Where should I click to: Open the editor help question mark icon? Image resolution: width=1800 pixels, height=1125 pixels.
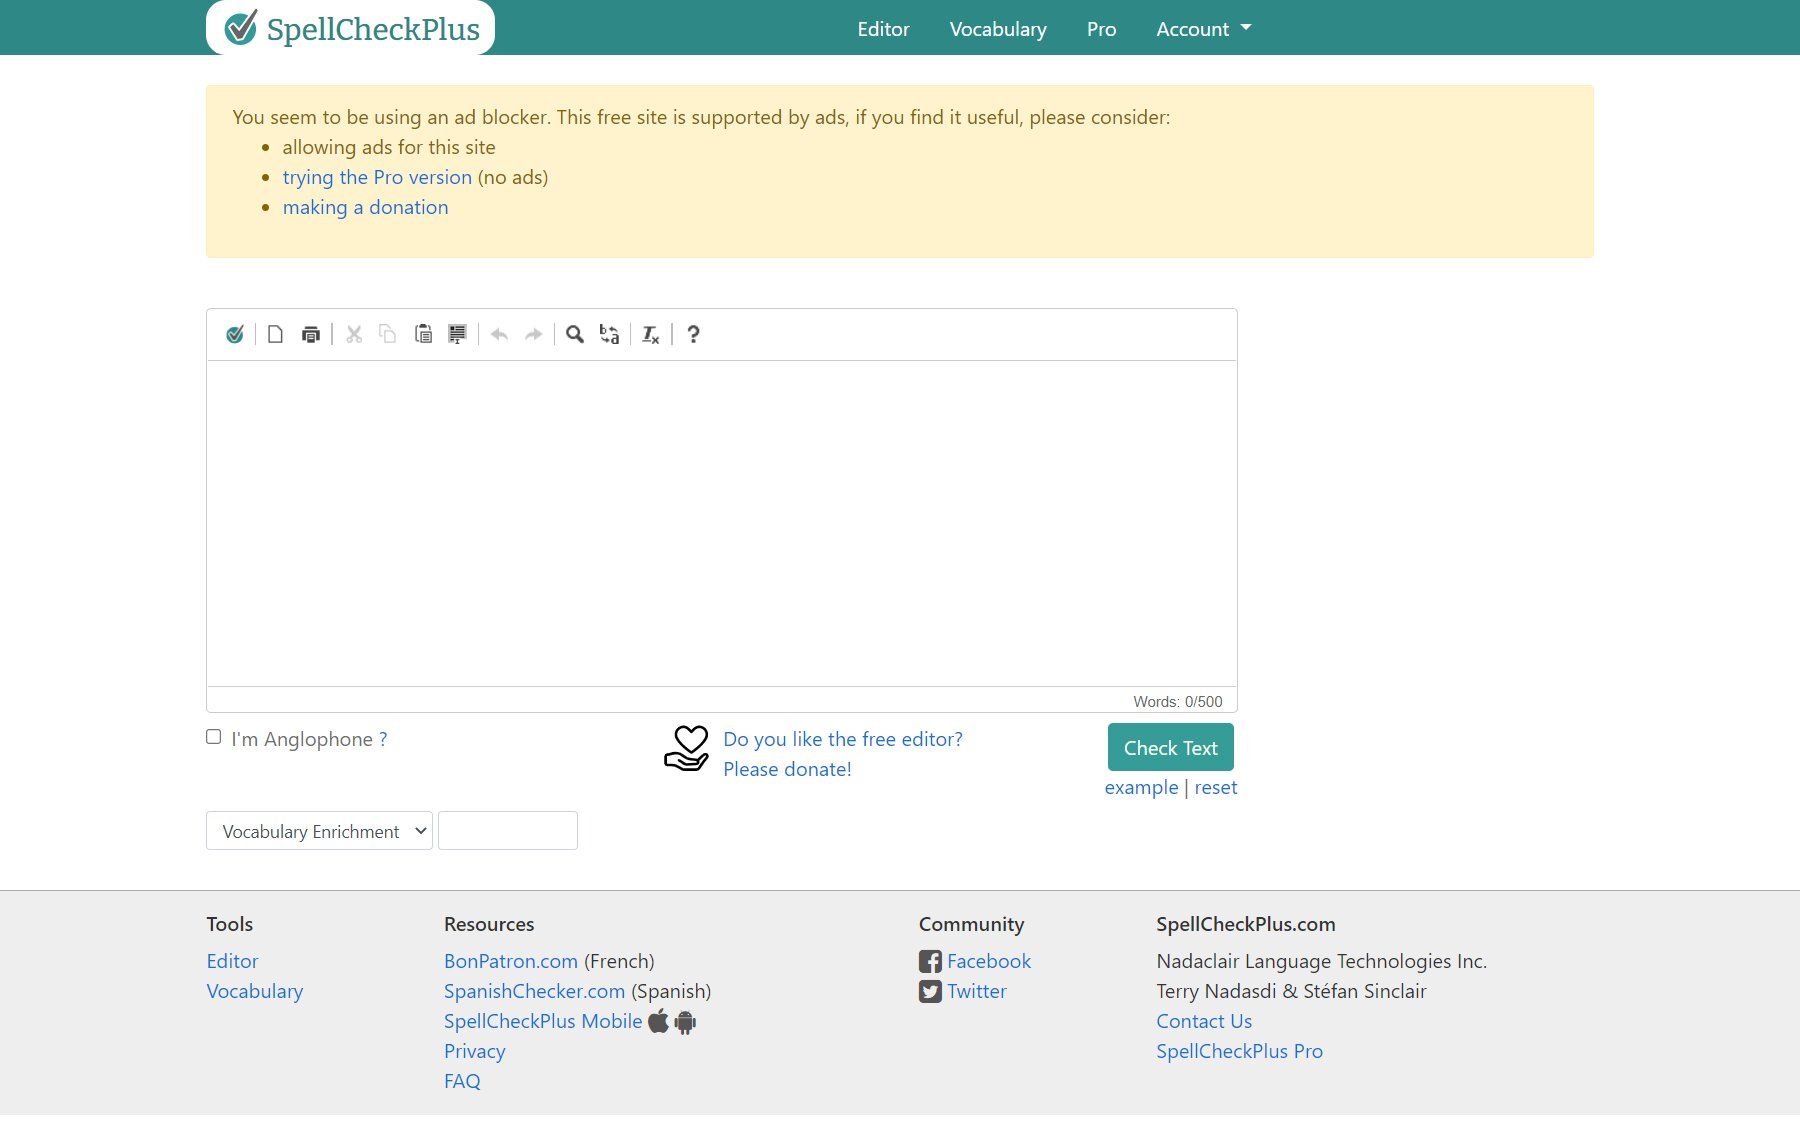tap(693, 334)
